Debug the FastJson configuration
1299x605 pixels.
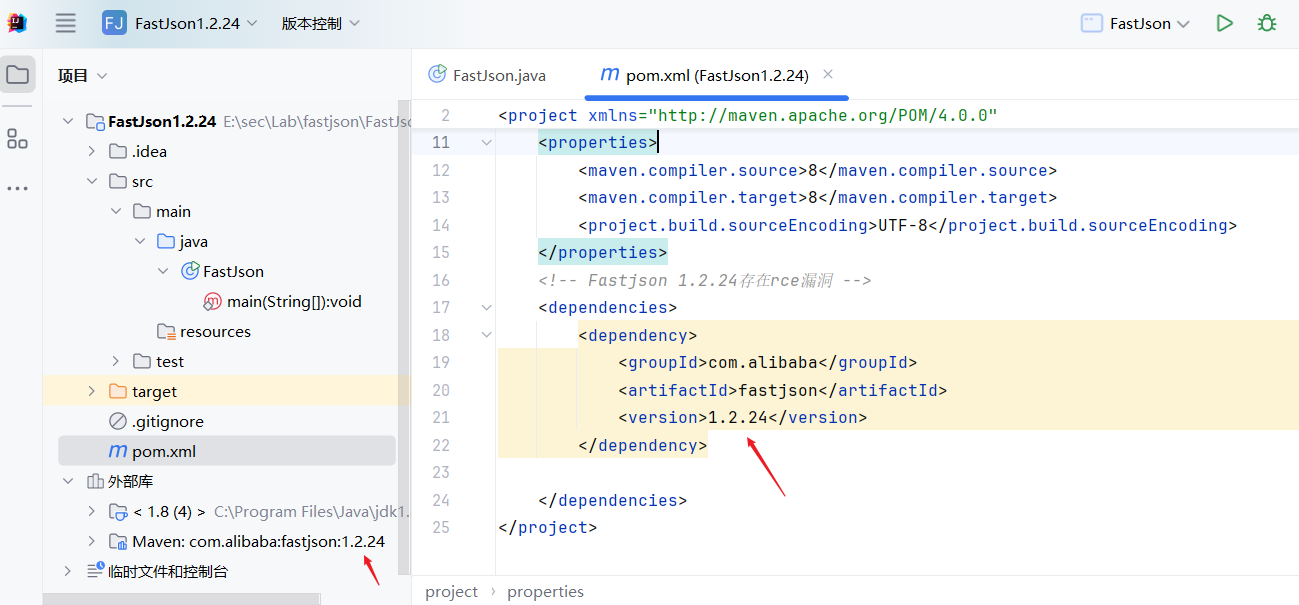pyautogui.click(x=1267, y=23)
